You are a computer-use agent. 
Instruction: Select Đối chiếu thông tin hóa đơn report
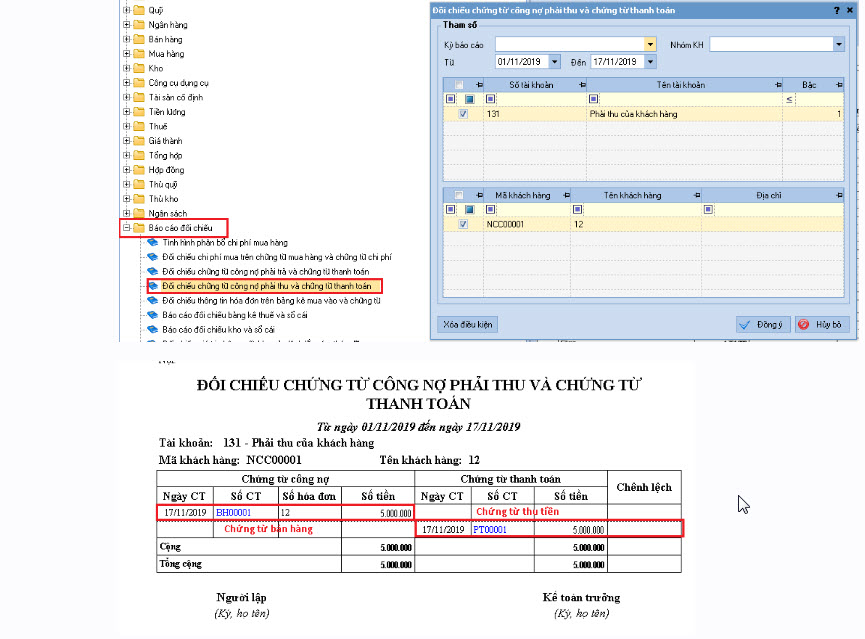point(271,301)
